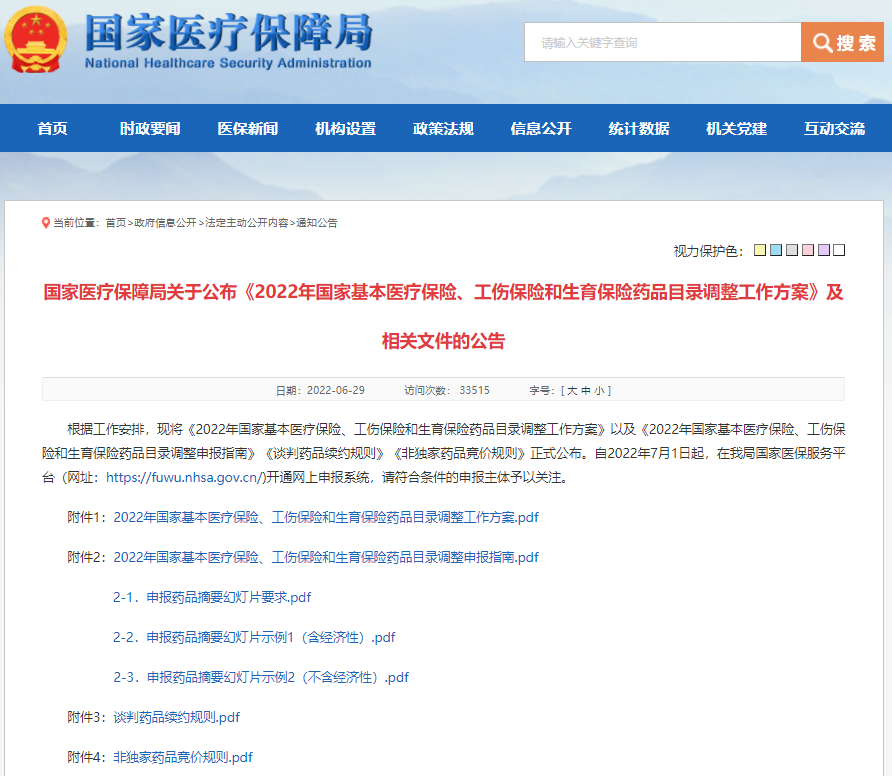Click the date text 2022-06-29
892x776 pixels.
336,391
